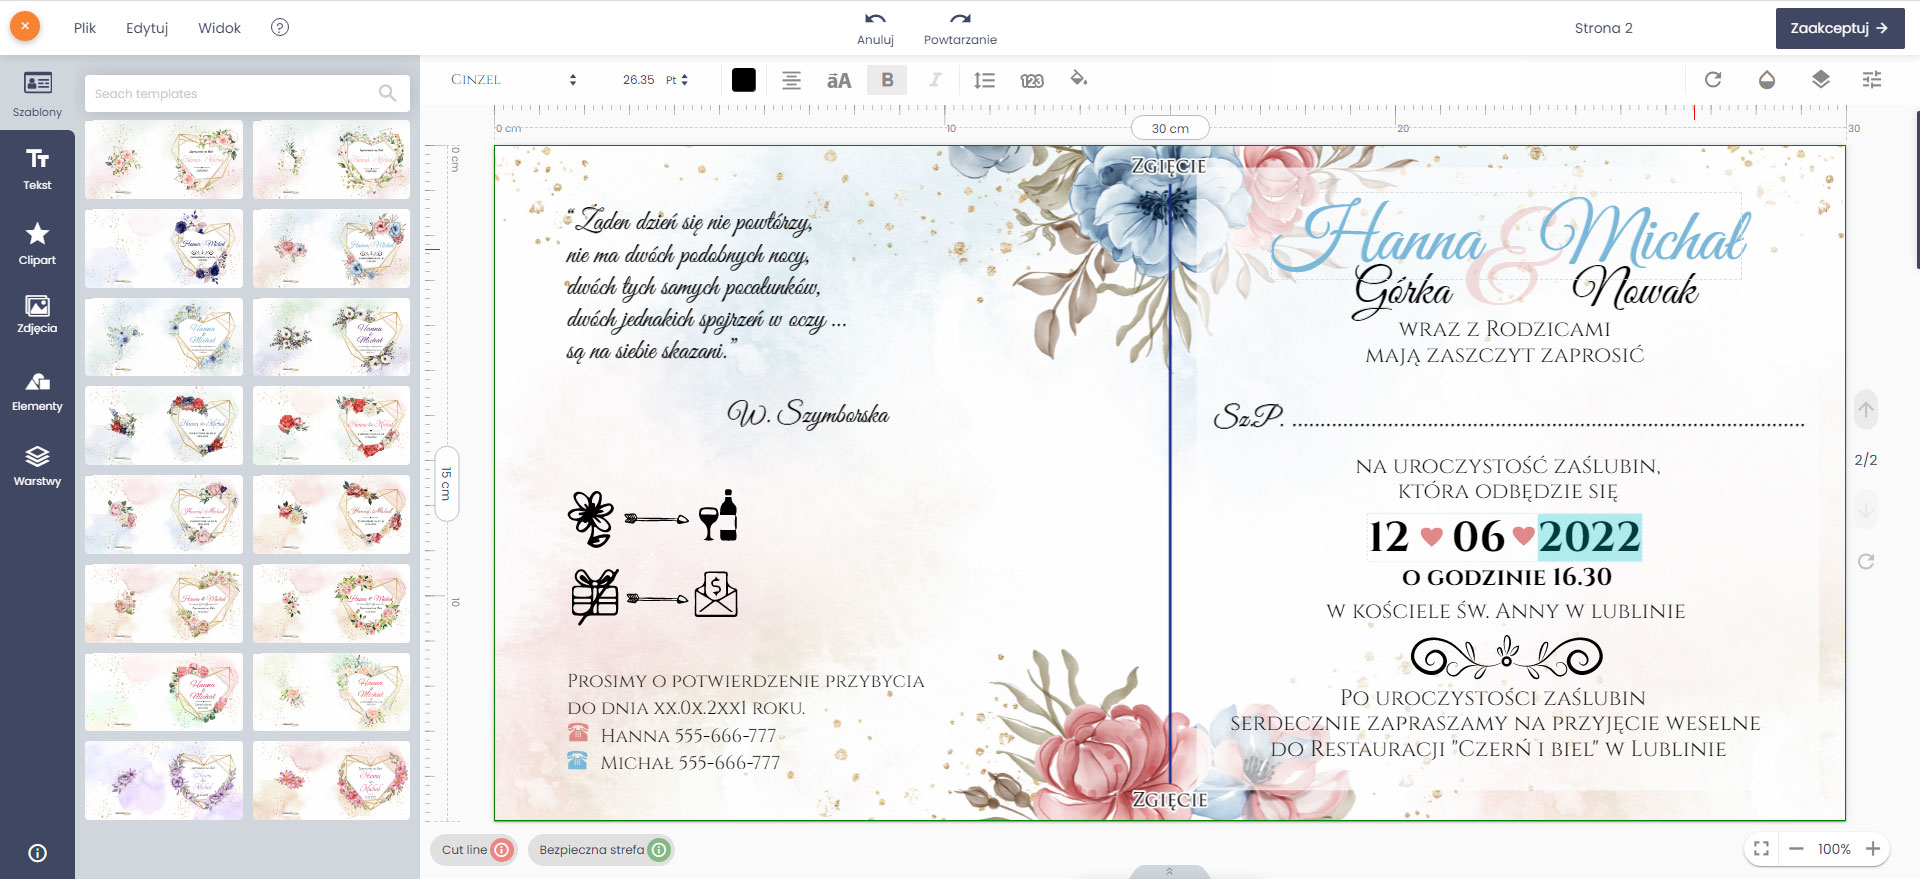Click the search magnifier icon
This screenshot has height=879, width=1920.
pos(387,93)
